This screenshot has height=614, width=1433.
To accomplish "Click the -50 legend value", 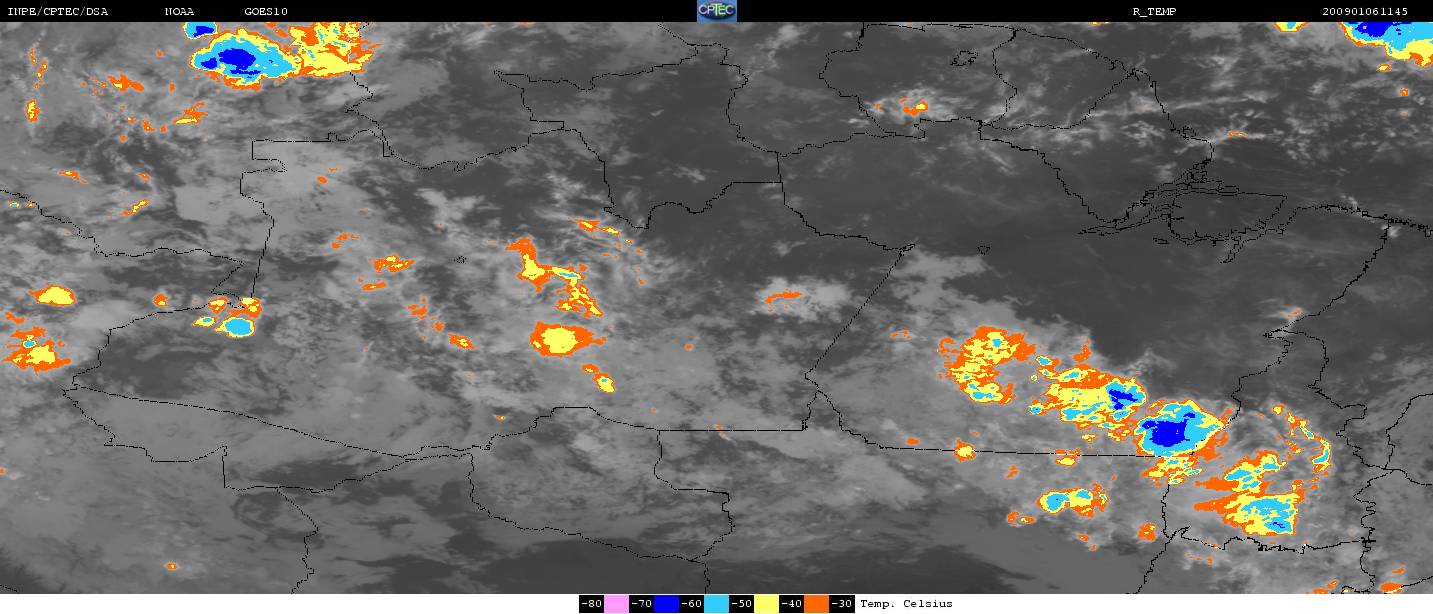I will (x=741, y=604).
